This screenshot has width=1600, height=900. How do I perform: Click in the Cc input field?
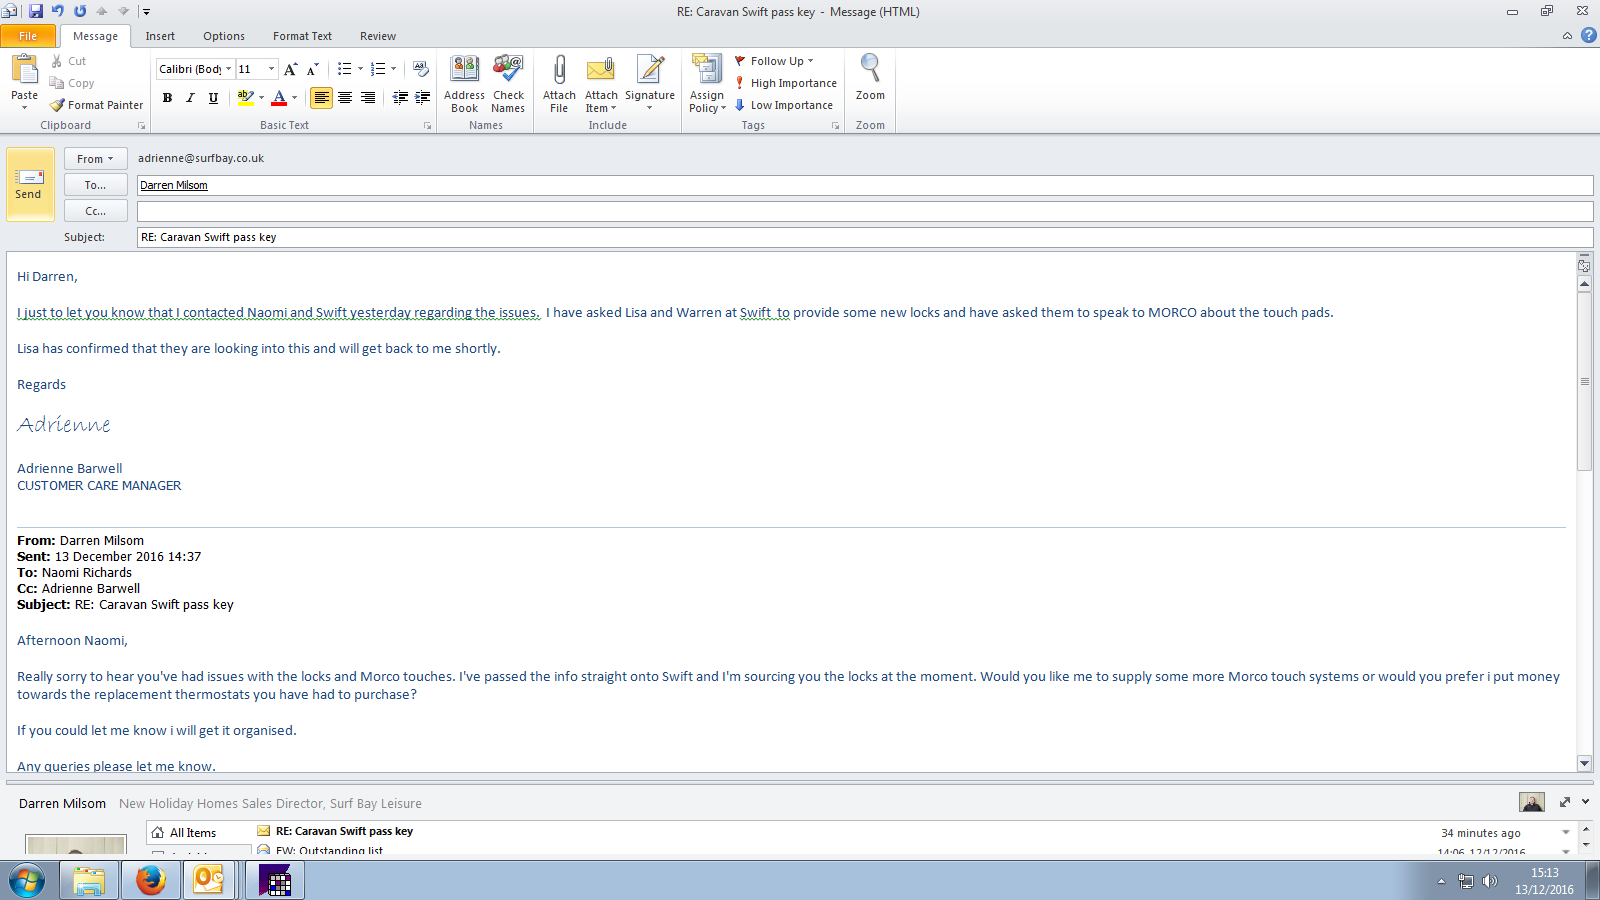click(x=864, y=211)
